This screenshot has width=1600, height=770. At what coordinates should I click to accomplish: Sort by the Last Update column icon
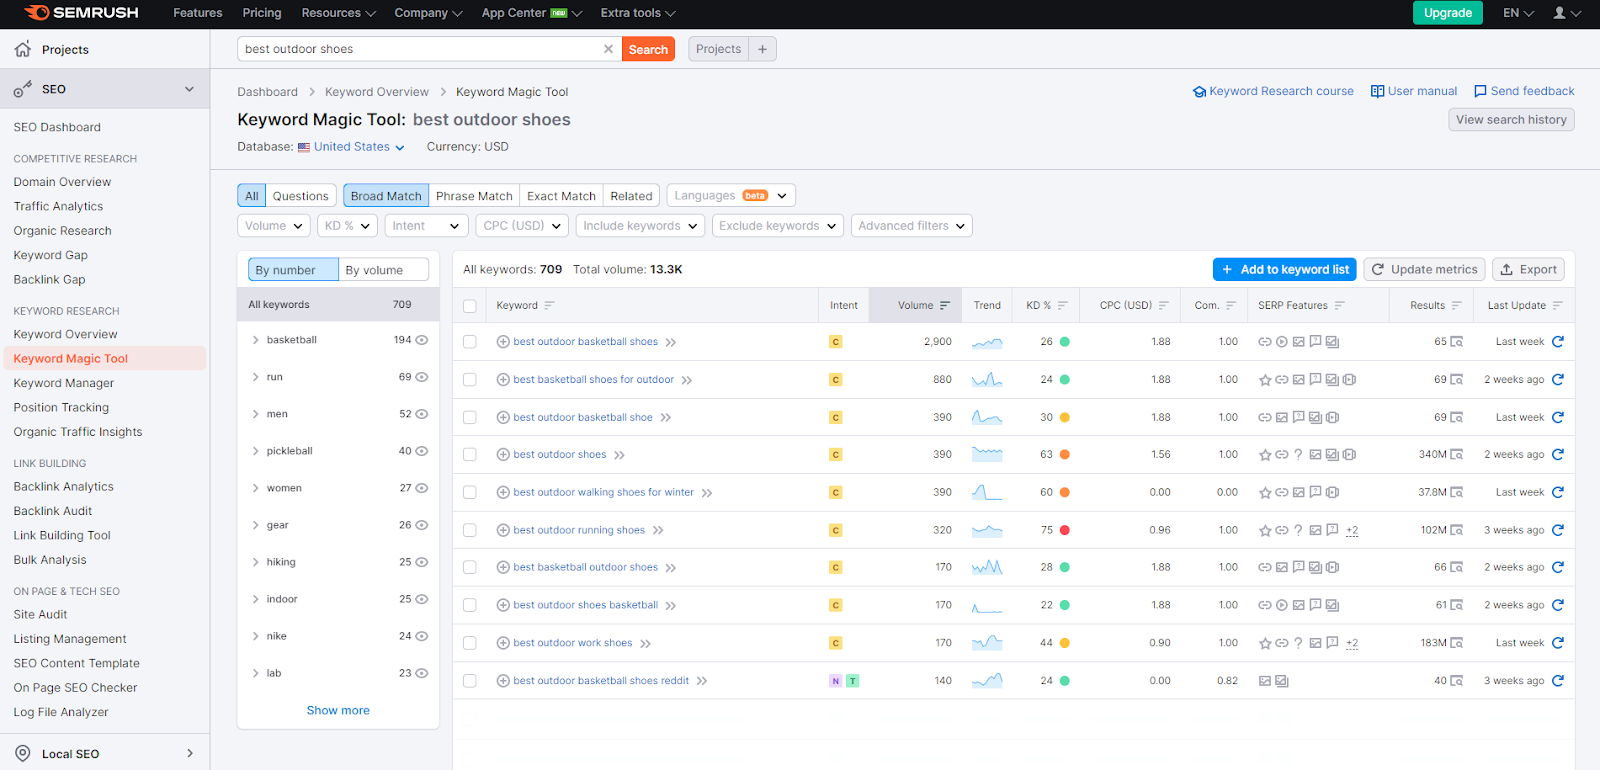coord(1557,306)
